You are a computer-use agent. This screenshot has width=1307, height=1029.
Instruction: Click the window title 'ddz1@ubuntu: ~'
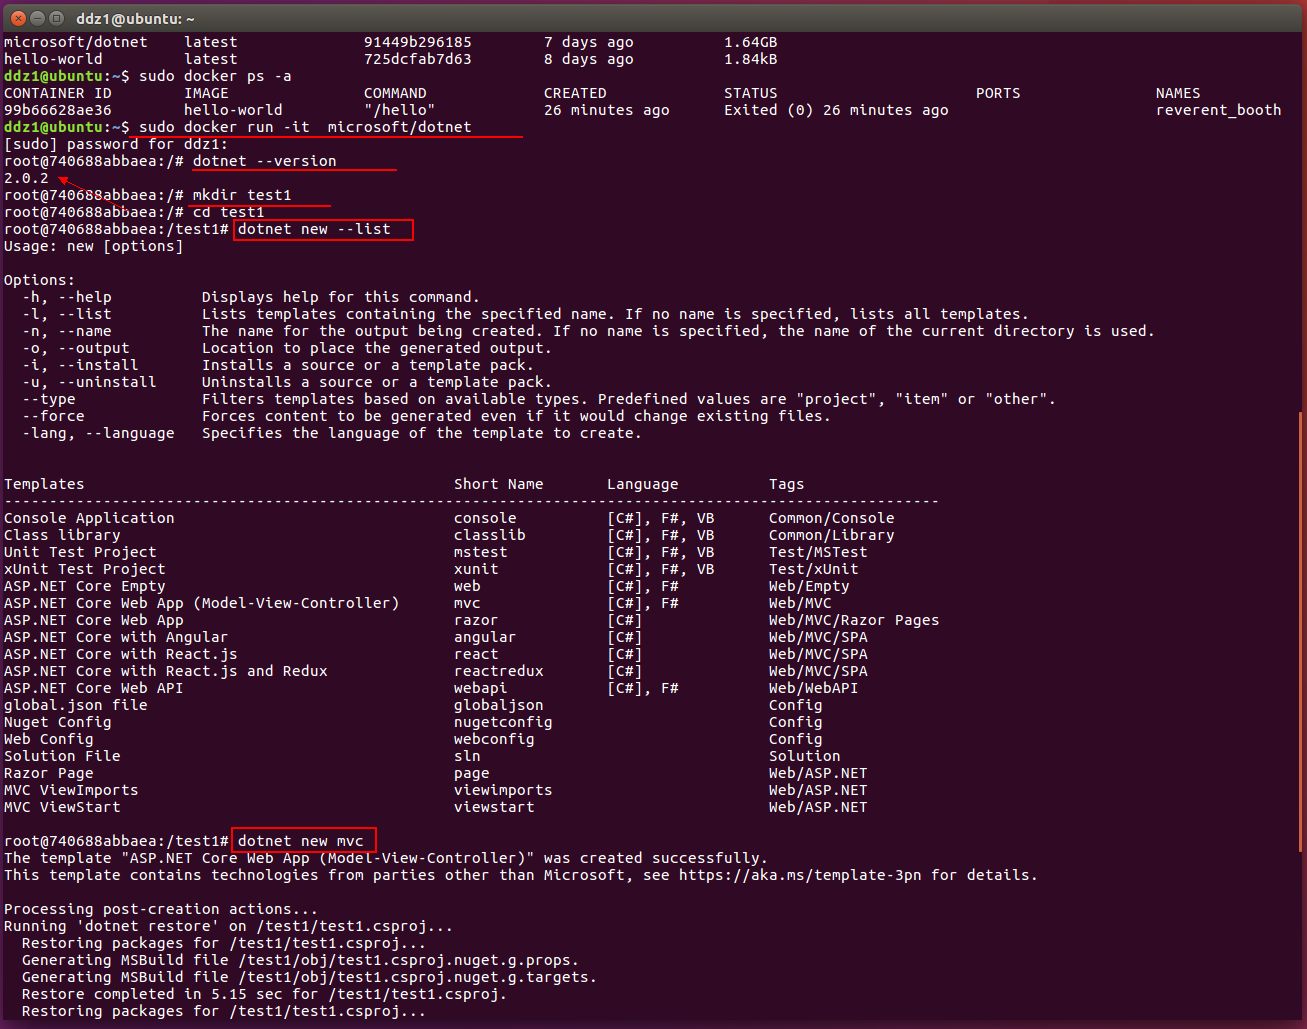pos(135,18)
